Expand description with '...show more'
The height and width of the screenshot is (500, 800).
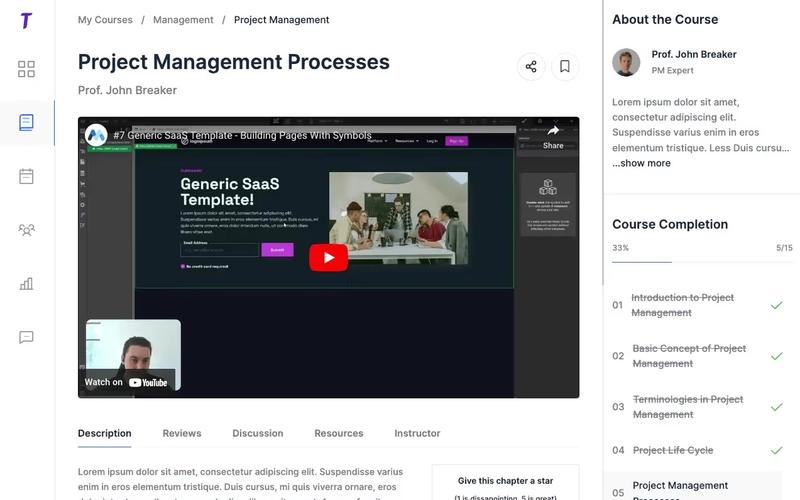tap(642, 163)
